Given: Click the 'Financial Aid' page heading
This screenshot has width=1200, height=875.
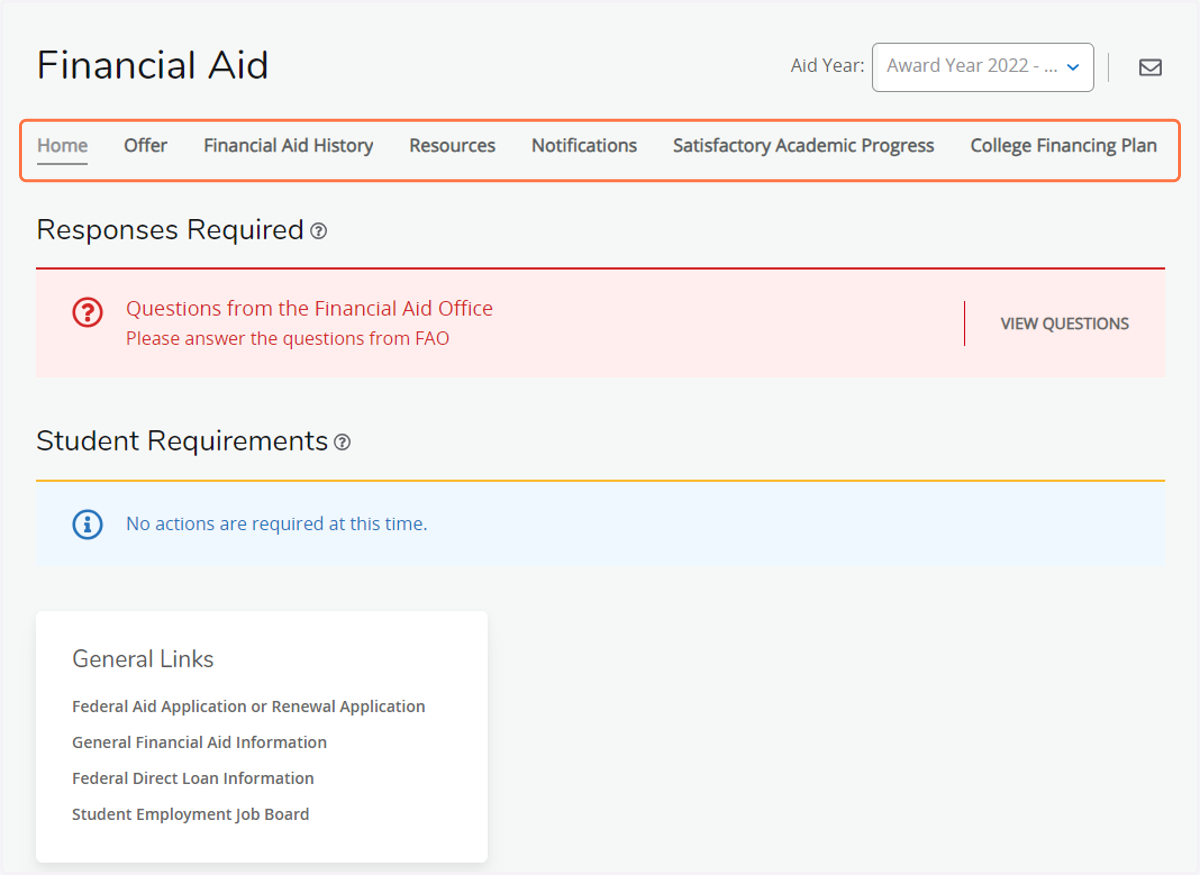Looking at the screenshot, I should pos(153,66).
